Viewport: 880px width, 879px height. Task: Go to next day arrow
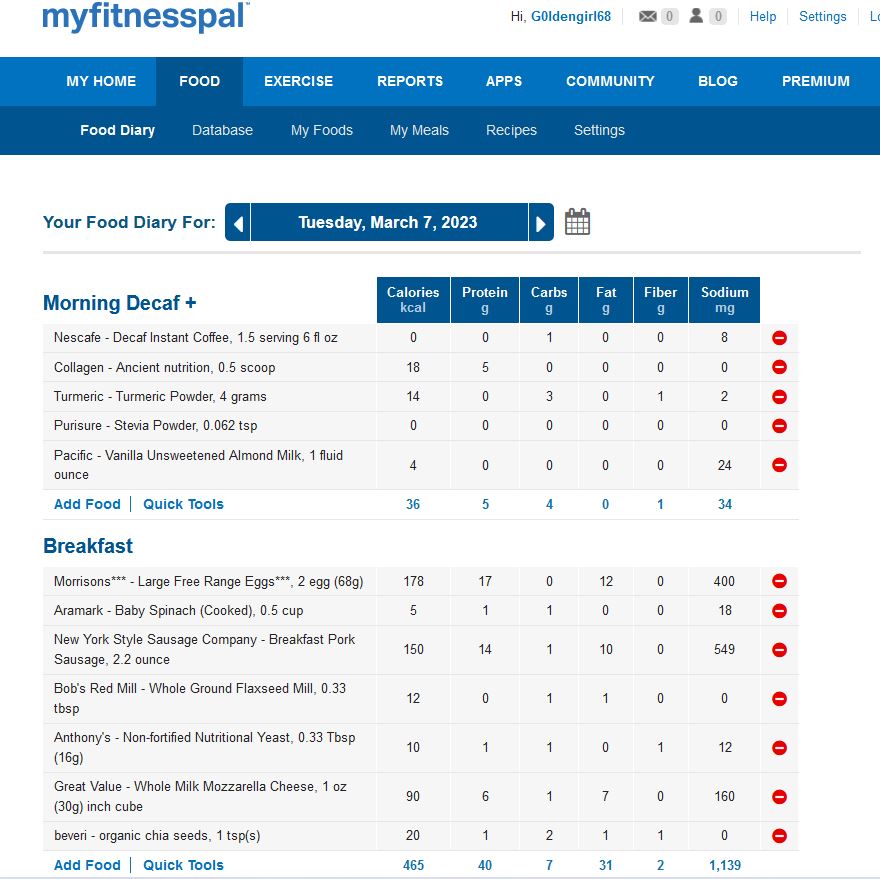[x=541, y=222]
